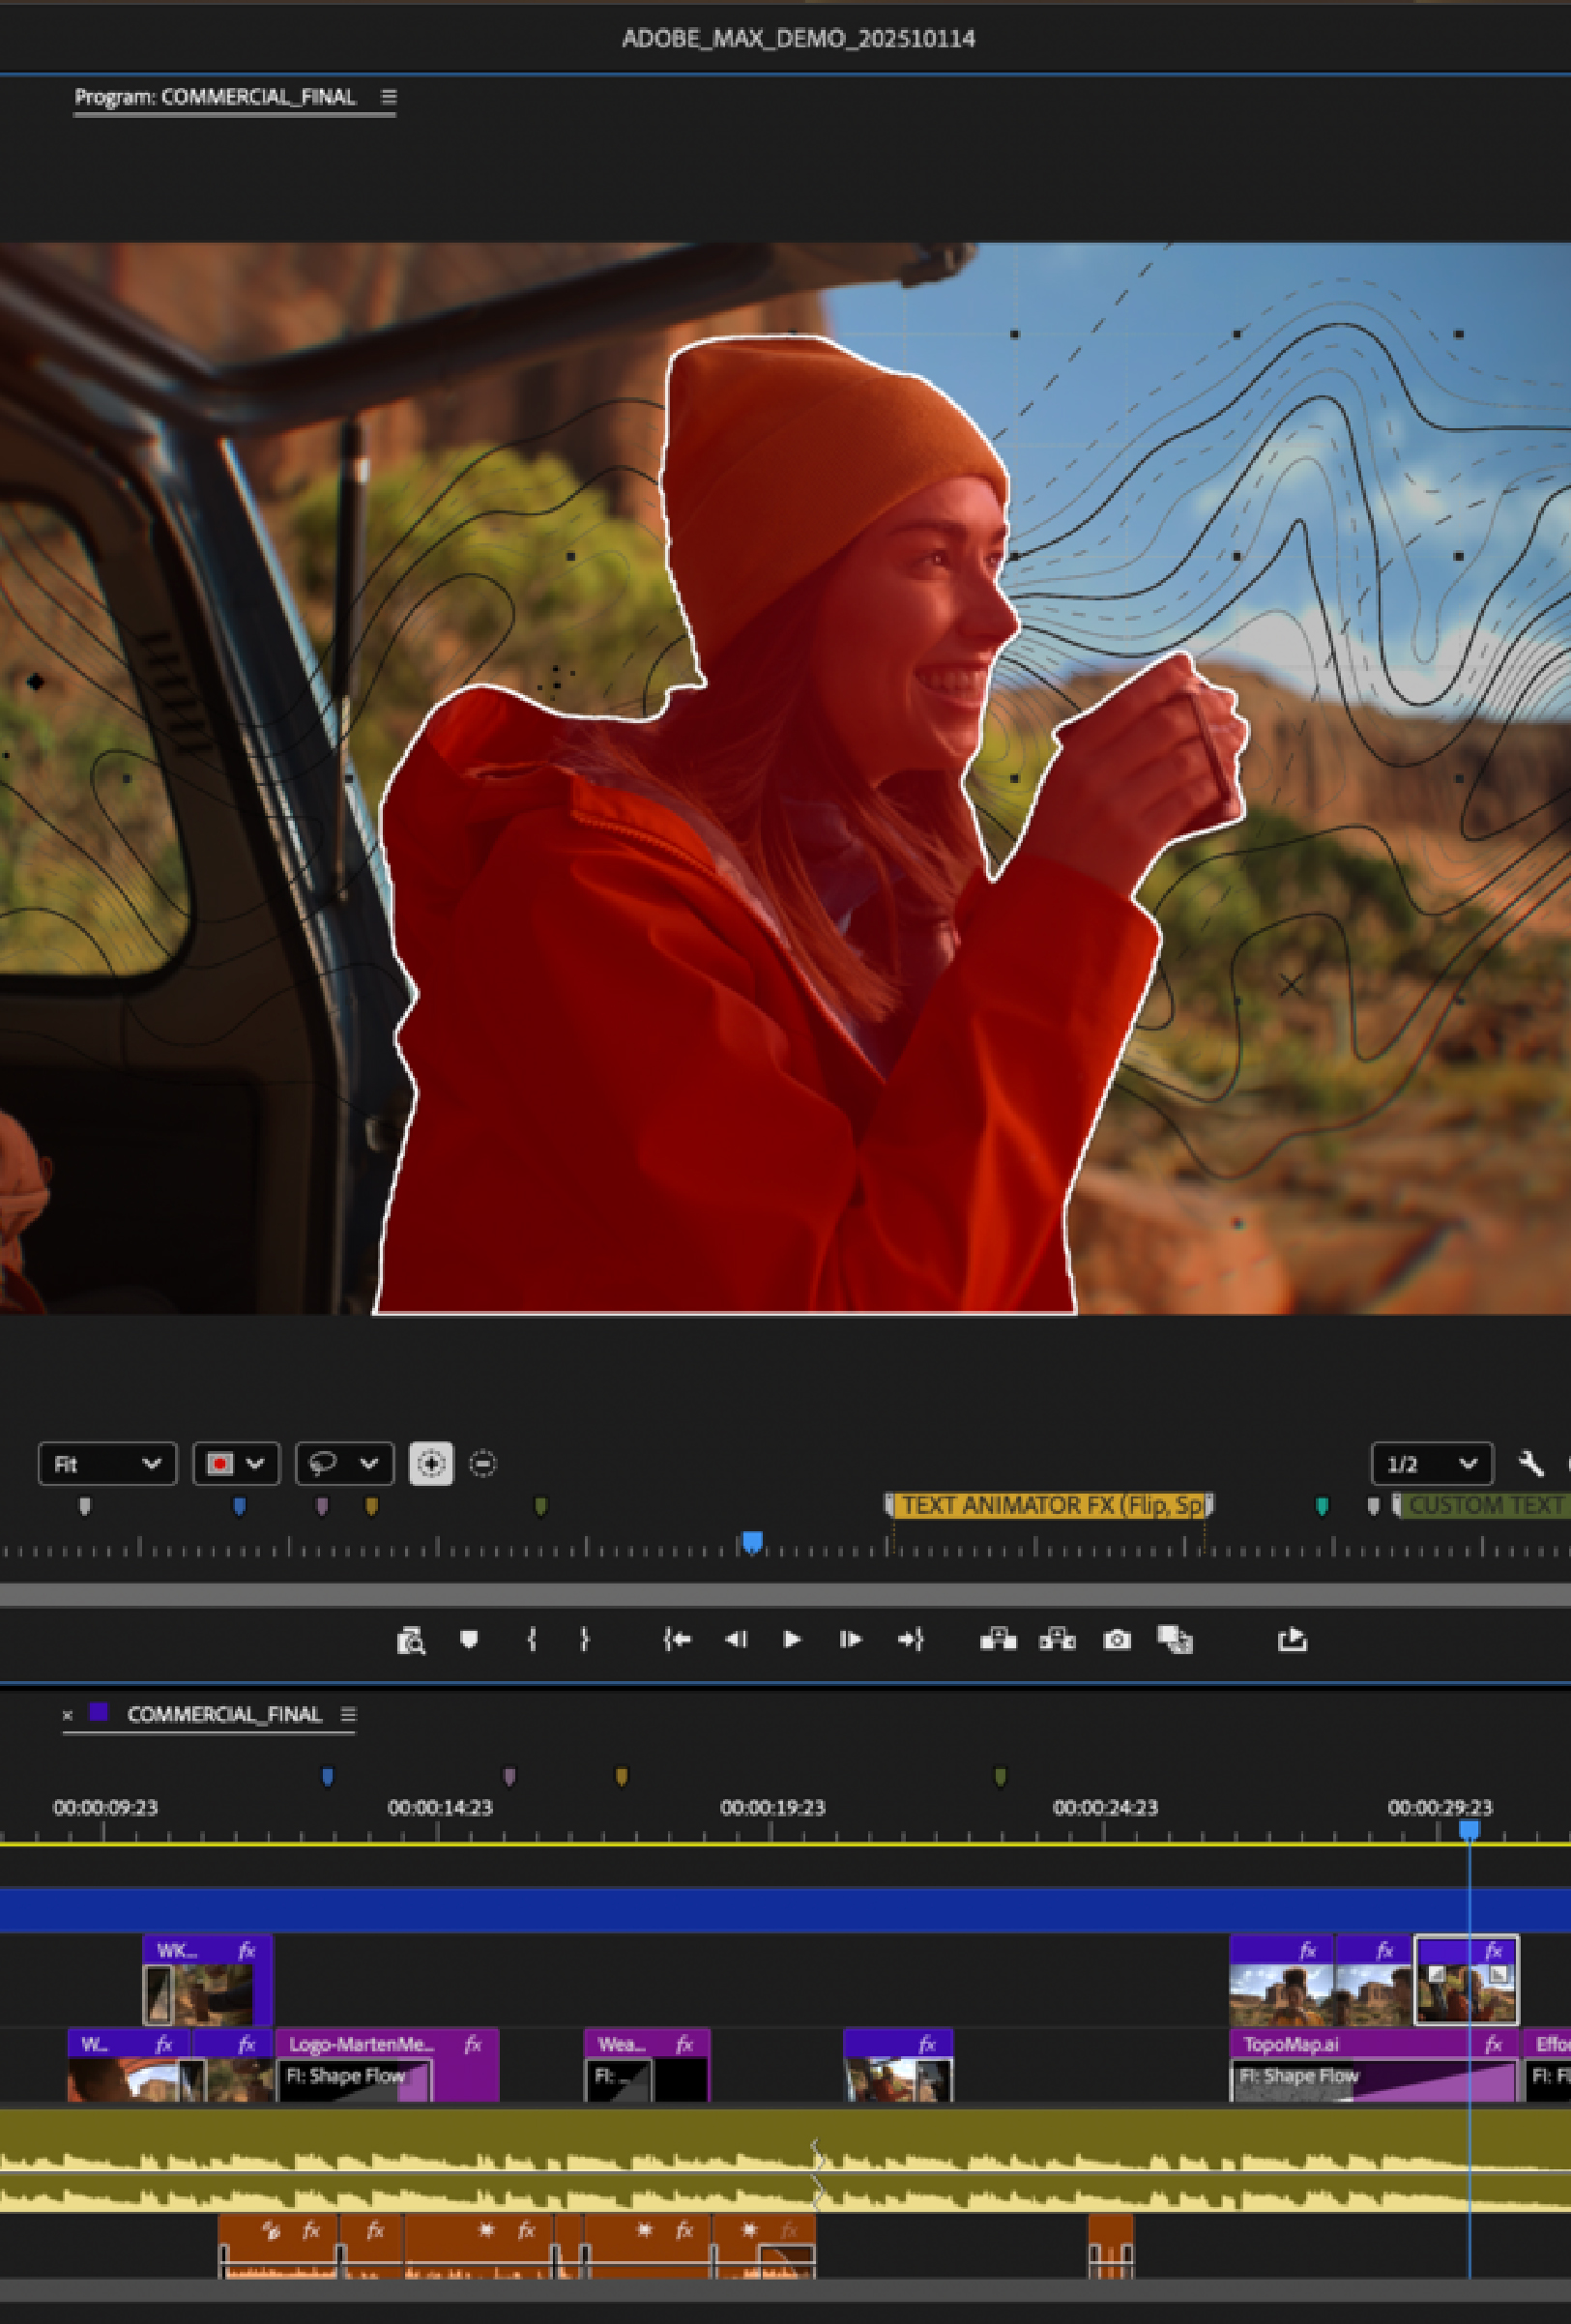Click the Mark In bracket icon
This screenshot has width=1571, height=2324.
tap(532, 1639)
